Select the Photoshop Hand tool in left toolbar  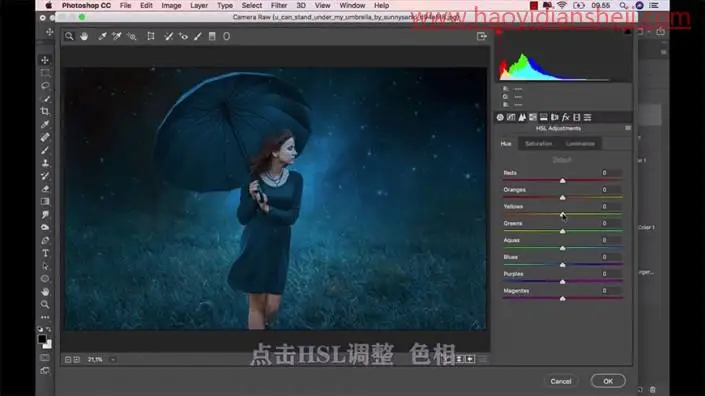tap(45, 292)
